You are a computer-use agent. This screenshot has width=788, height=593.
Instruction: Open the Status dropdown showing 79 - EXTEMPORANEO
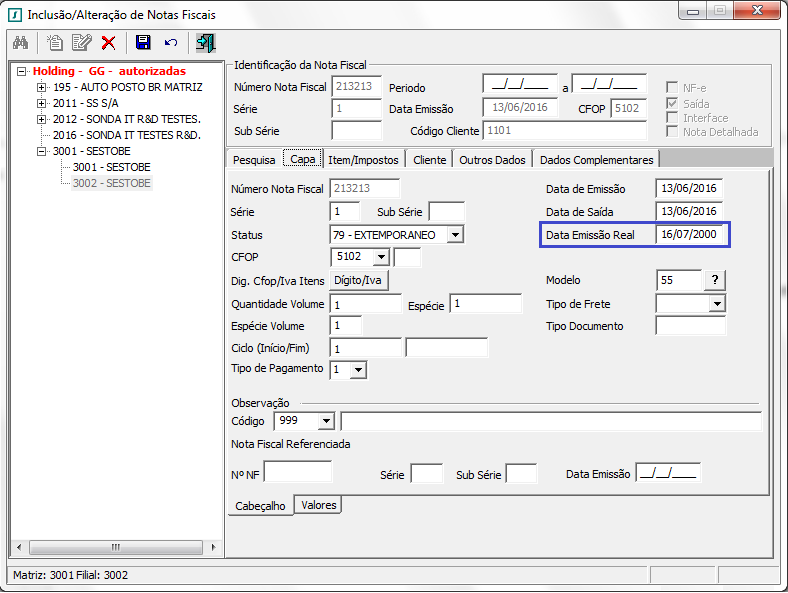click(455, 235)
